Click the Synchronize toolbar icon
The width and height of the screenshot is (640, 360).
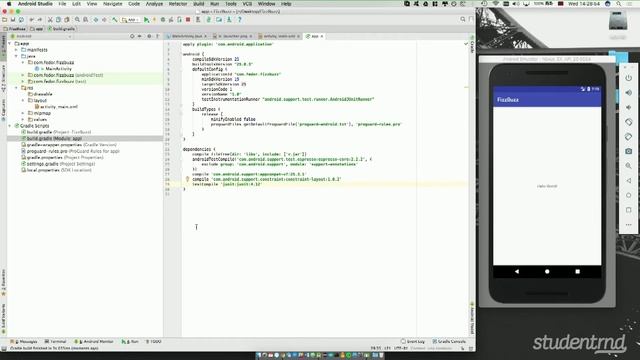pos(21,20)
